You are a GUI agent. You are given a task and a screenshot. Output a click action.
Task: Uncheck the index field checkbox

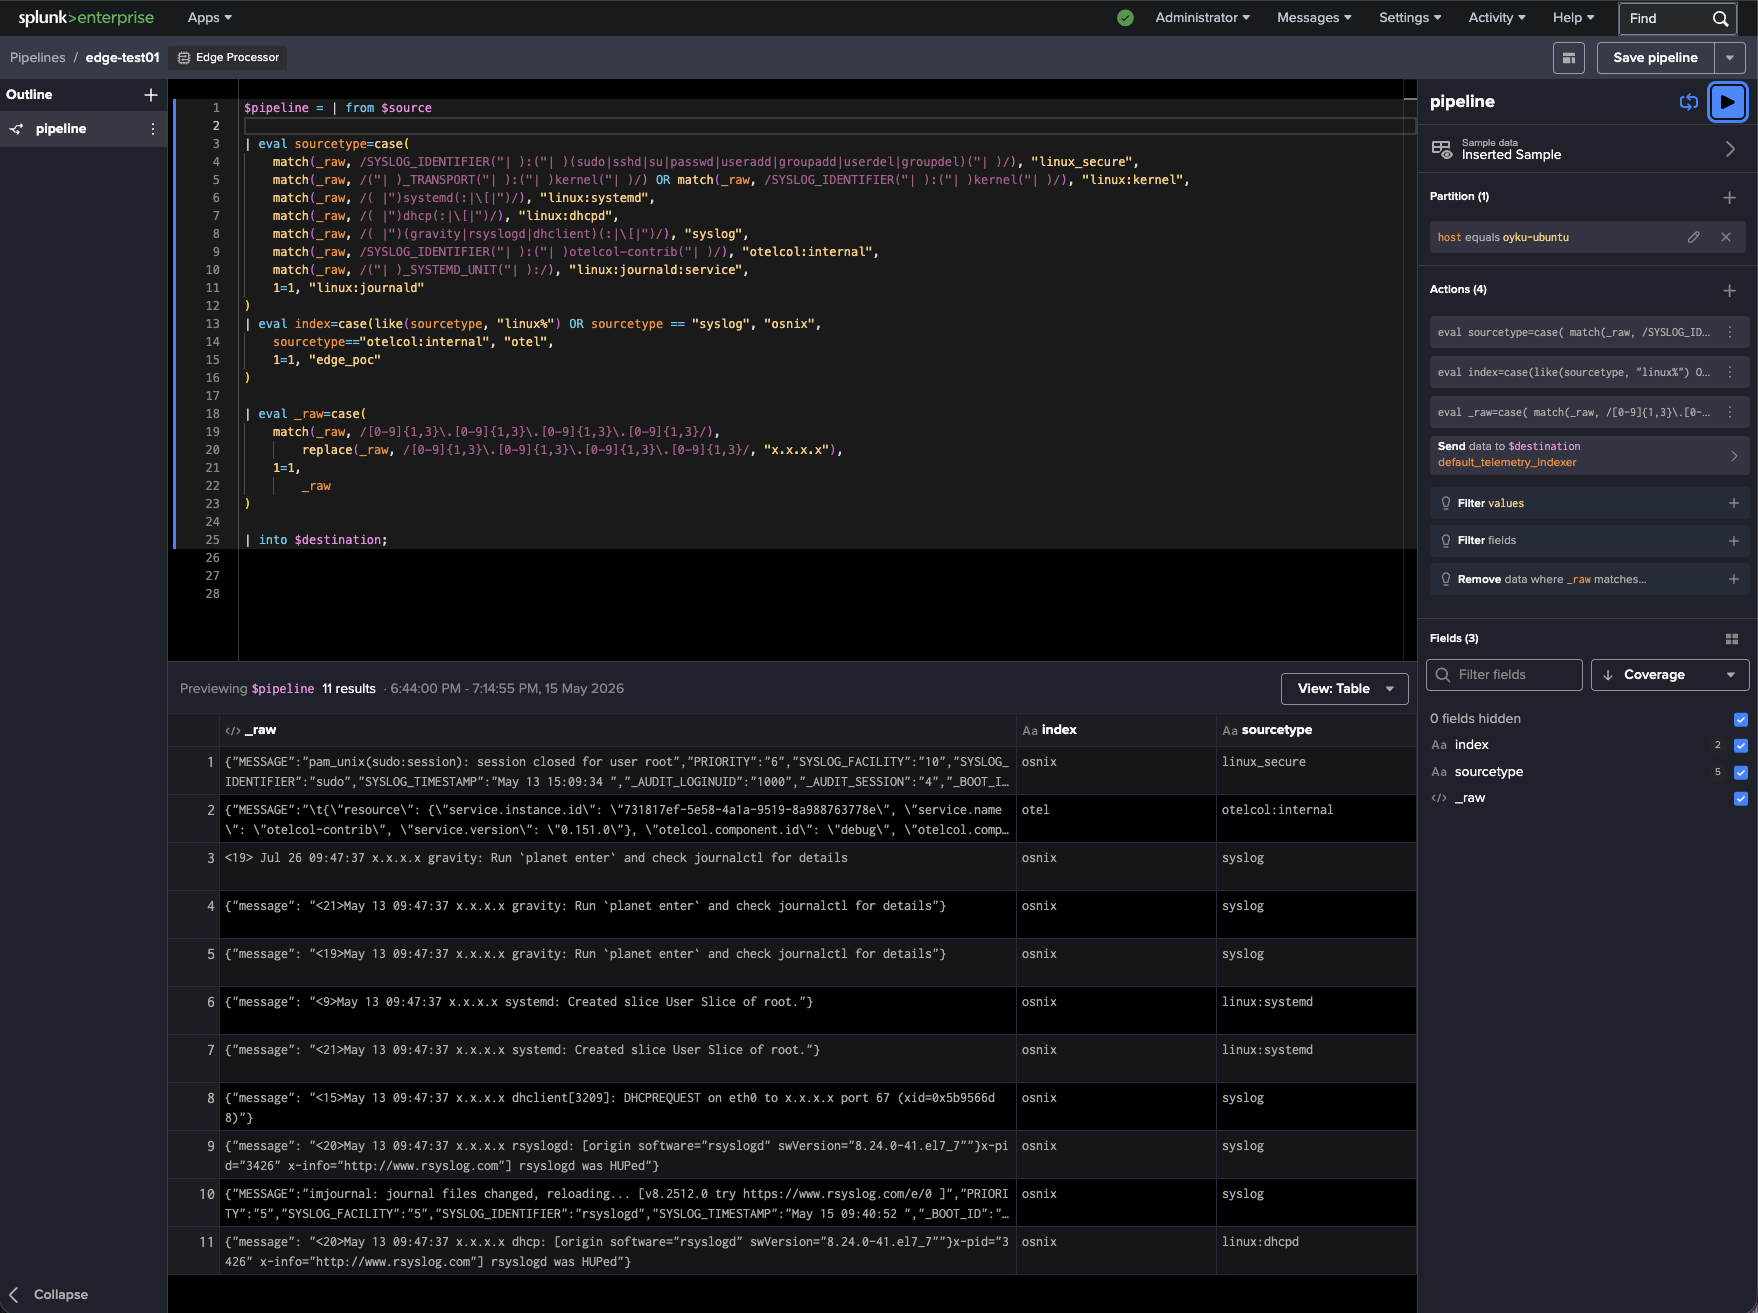[x=1741, y=745]
